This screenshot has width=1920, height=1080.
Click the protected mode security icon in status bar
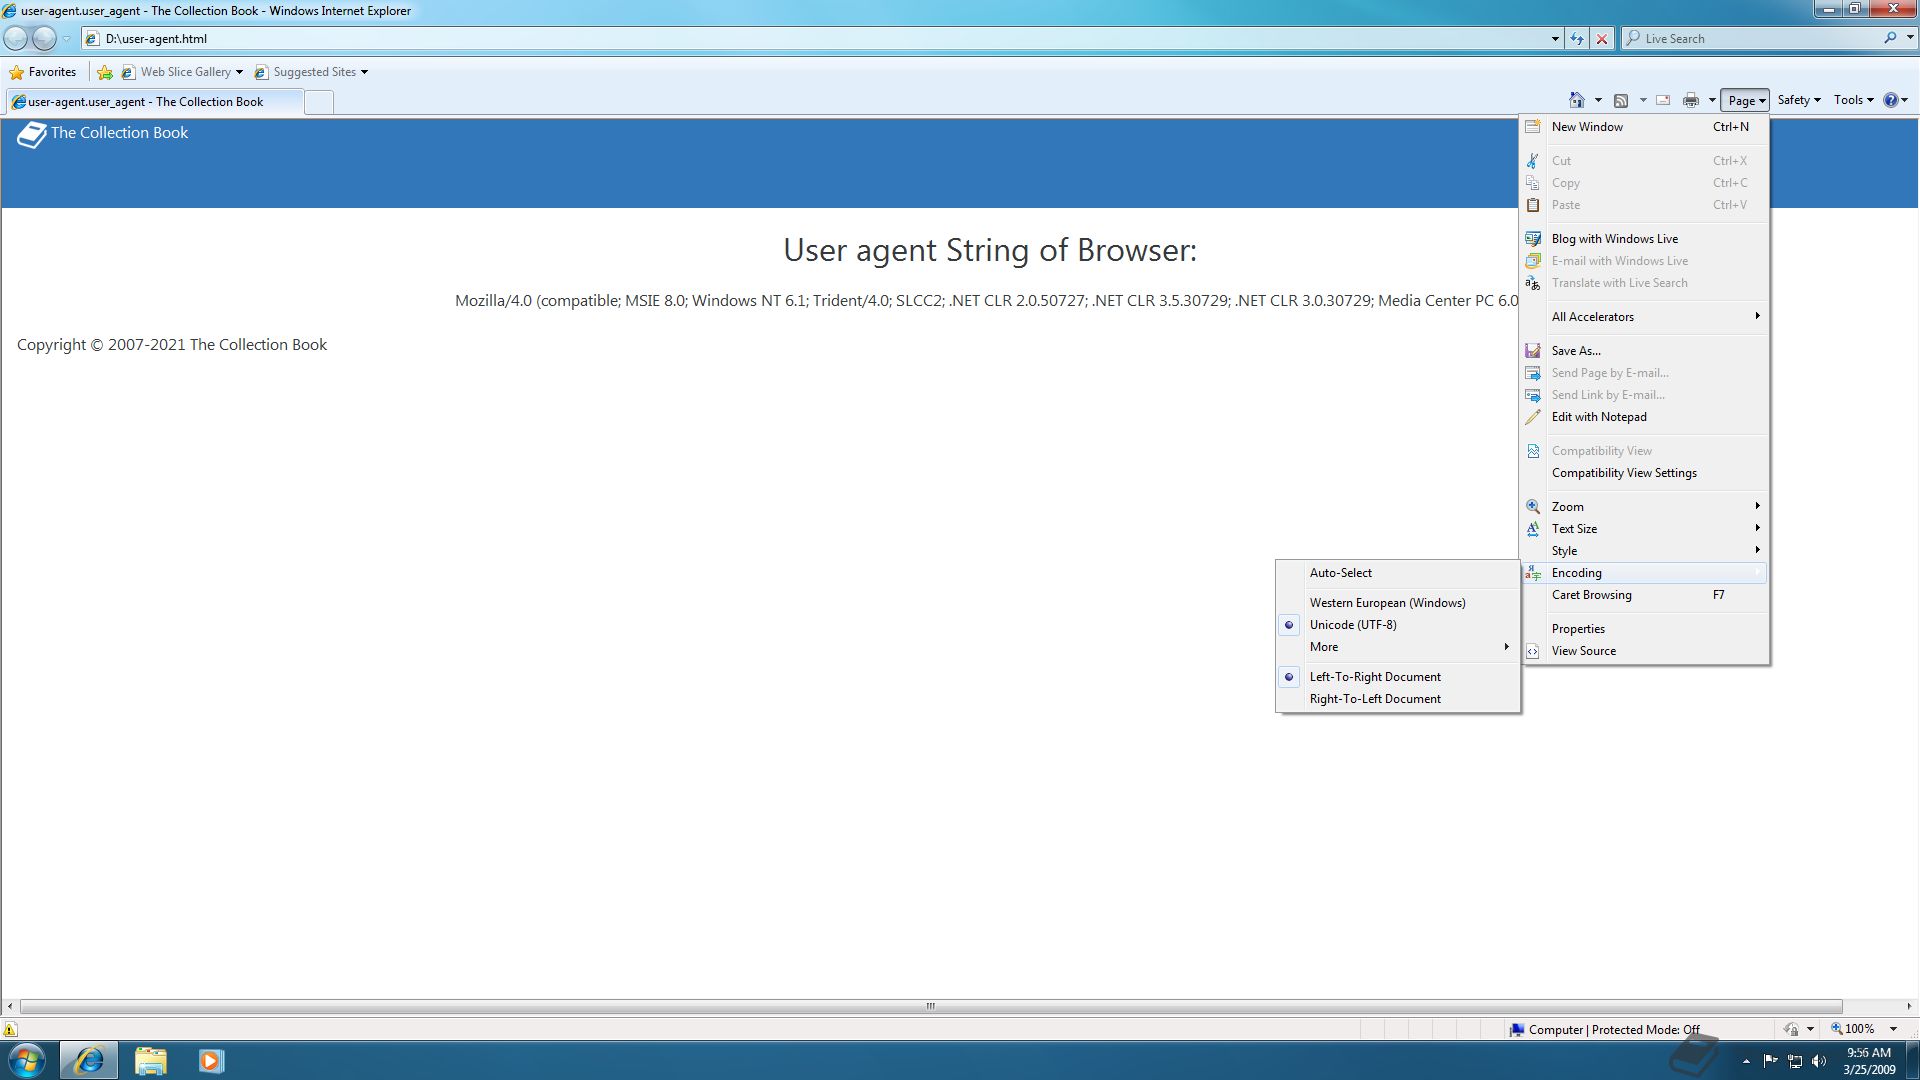tap(1791, 1029)
